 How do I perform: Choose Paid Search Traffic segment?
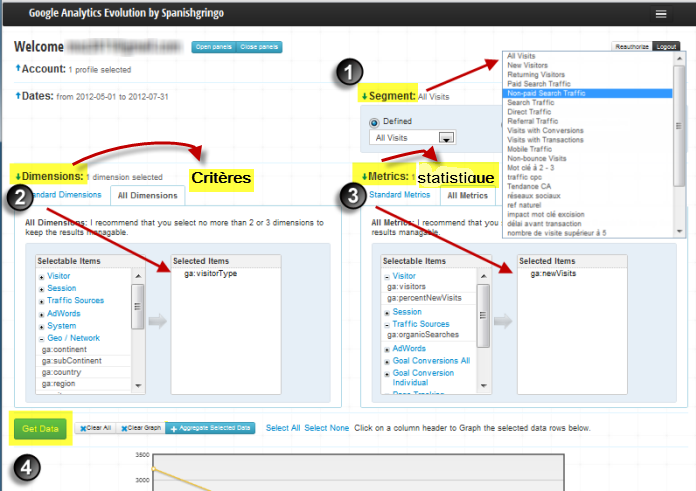coord(539,84)
